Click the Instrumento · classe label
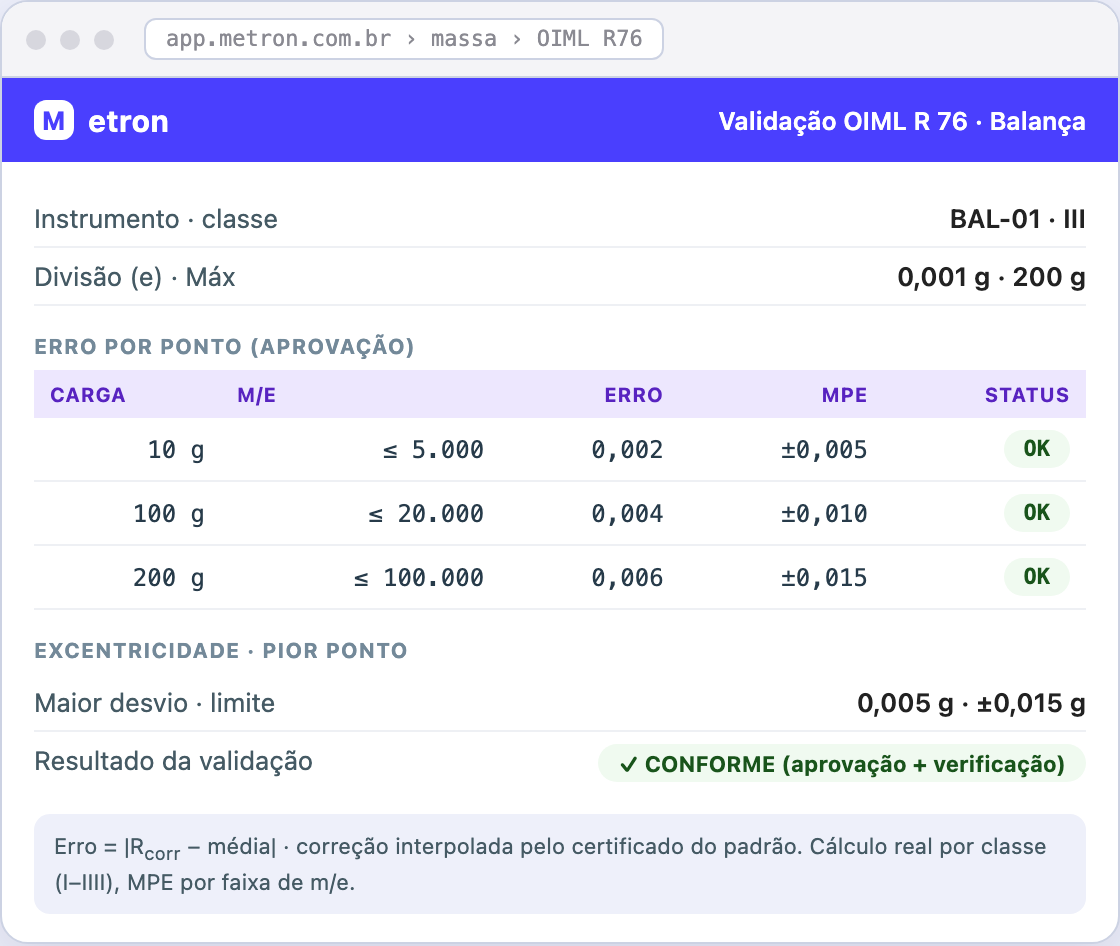Viewport: 1120px width, 946px height. [x=156, y=219]
